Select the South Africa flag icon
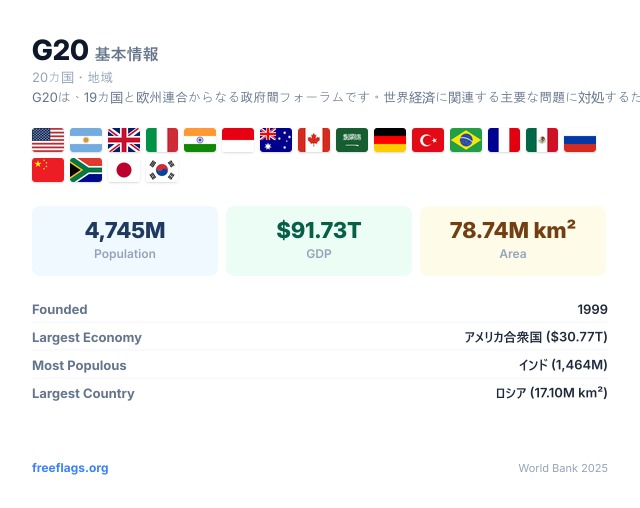640x508 pixels. (86, 170)
